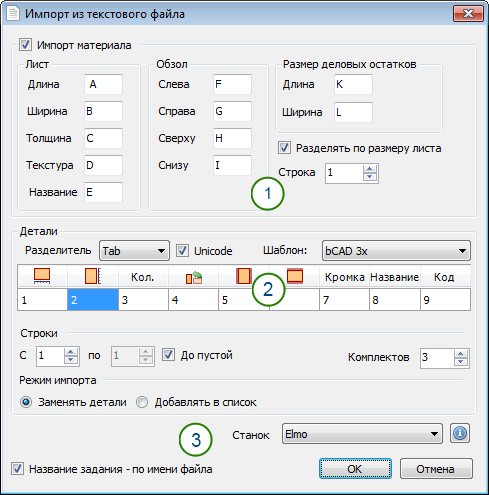This screenshot has width=489, height=495.
Task: Click the Код column header
Action: coord(445,277)
